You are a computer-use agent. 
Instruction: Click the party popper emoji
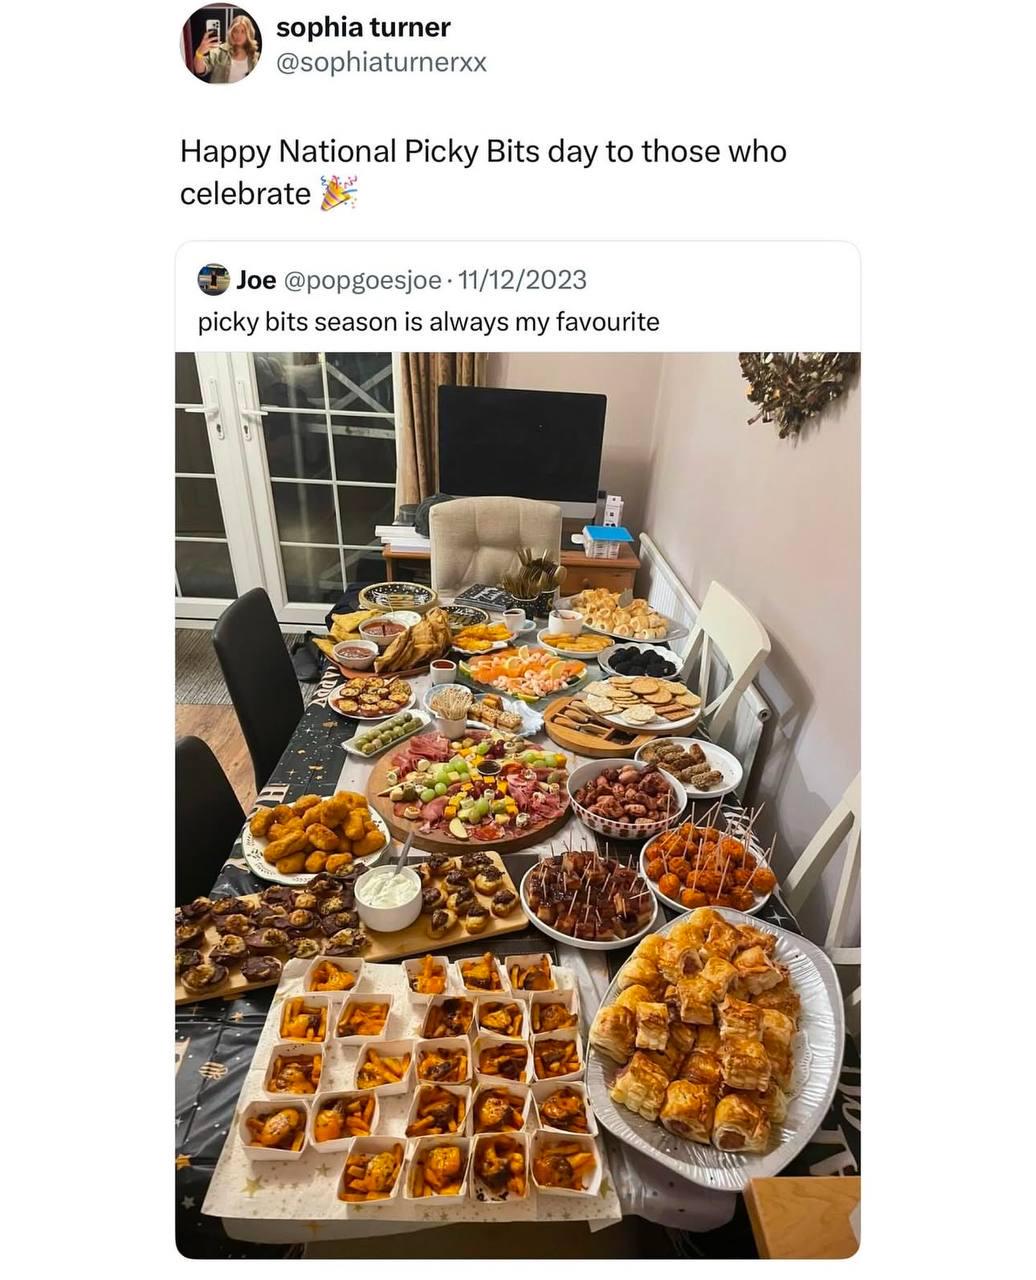pyautogui.click(x=338, y=193)
